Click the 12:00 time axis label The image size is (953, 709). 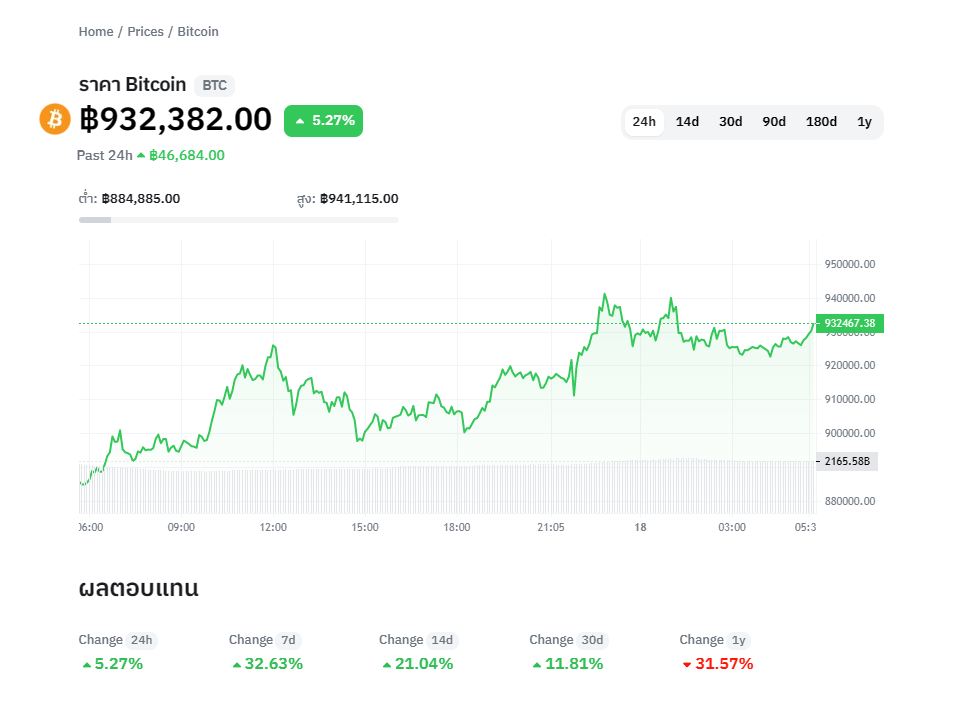coord(273,527)
